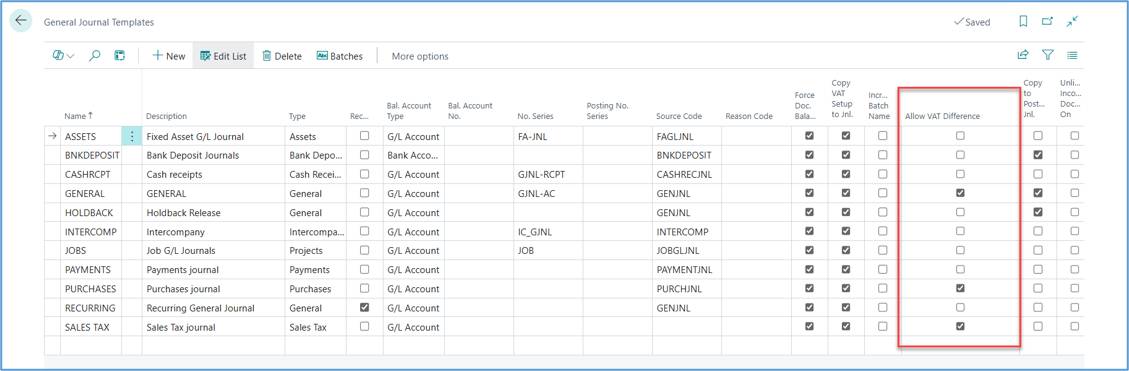Toggle Copy to Posted Jnl. for BNKDEPOSIT row
The image size is (1129, 371).
click(x=1038, y=155)
